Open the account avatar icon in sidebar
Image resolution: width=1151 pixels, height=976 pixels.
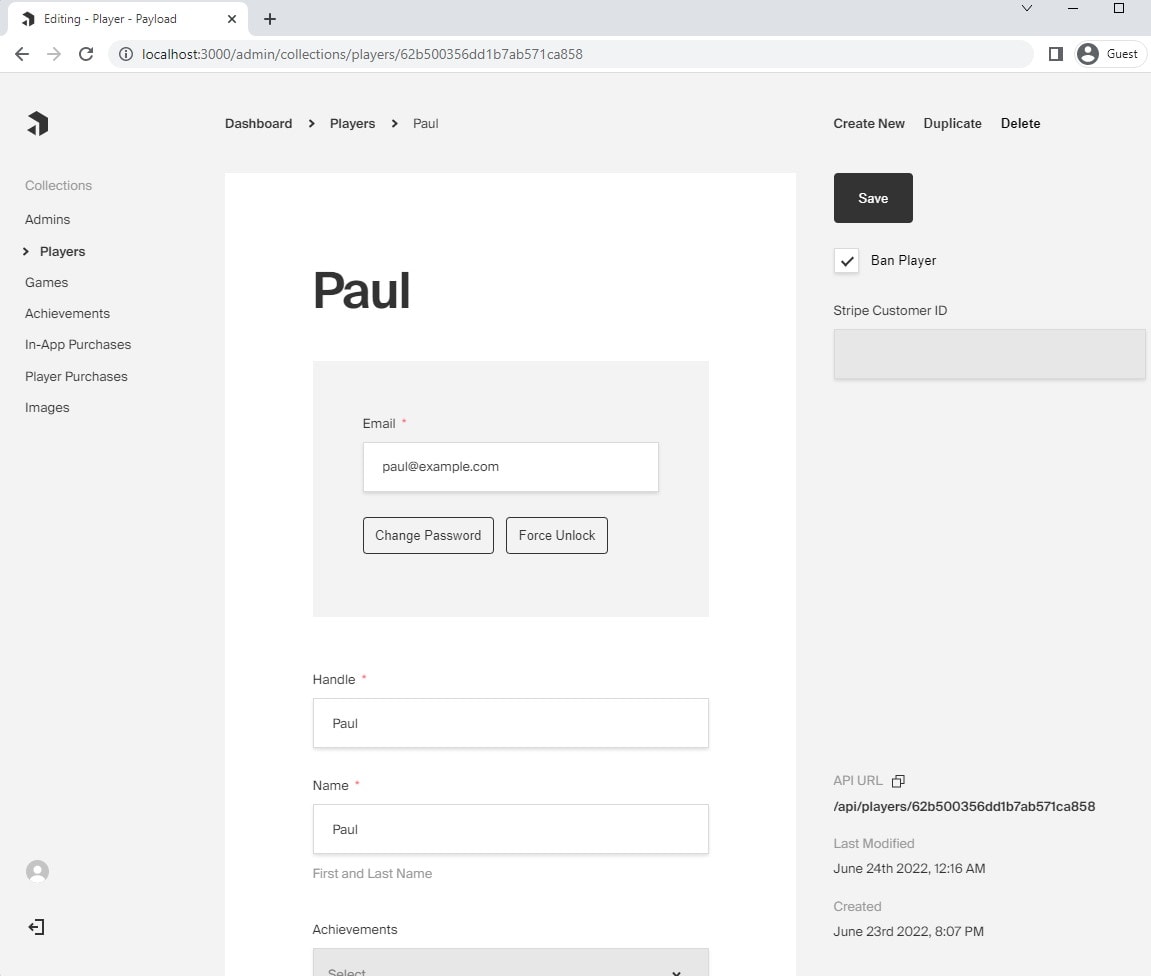coord(37,871)
